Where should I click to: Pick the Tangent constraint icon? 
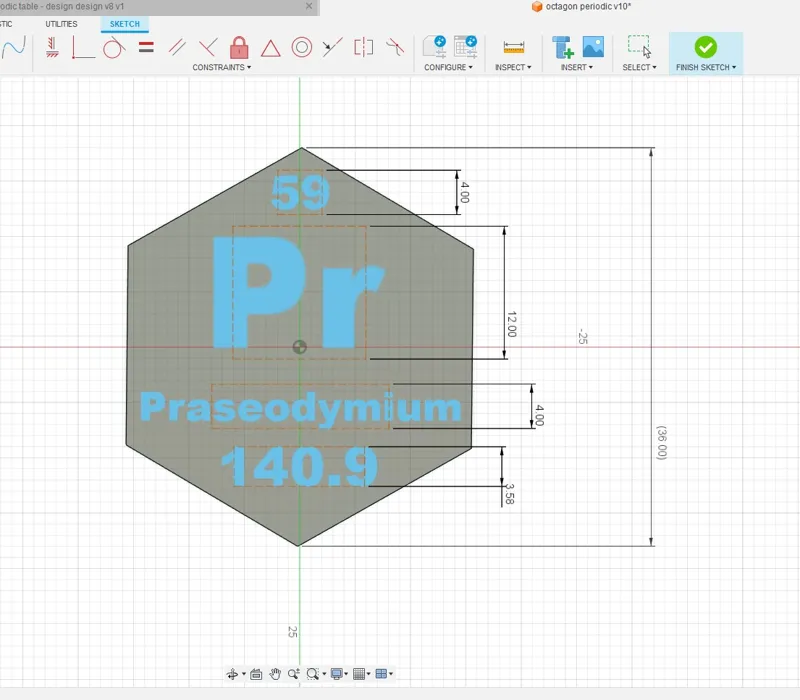(114, 48)
